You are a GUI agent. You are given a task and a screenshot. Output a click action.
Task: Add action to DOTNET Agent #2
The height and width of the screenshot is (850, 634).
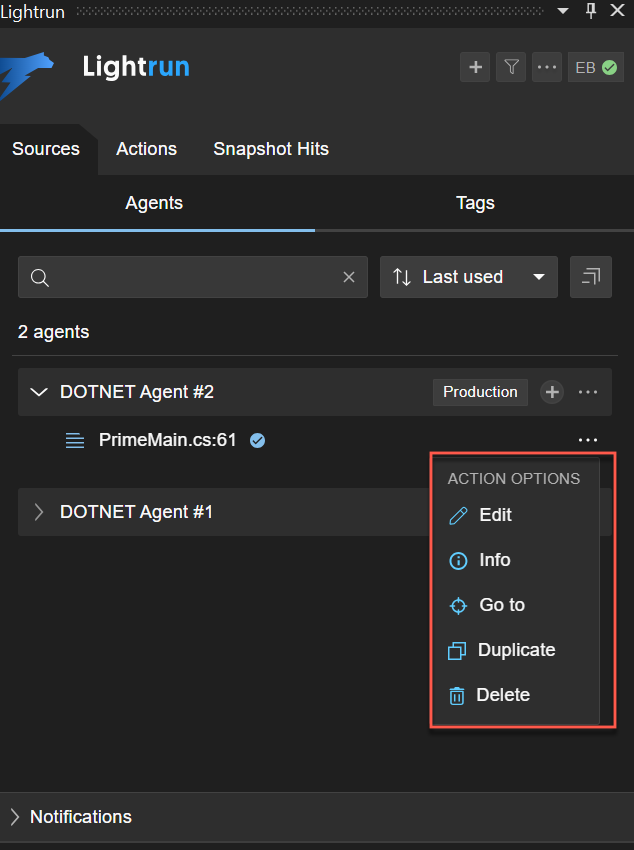[552, 392]
